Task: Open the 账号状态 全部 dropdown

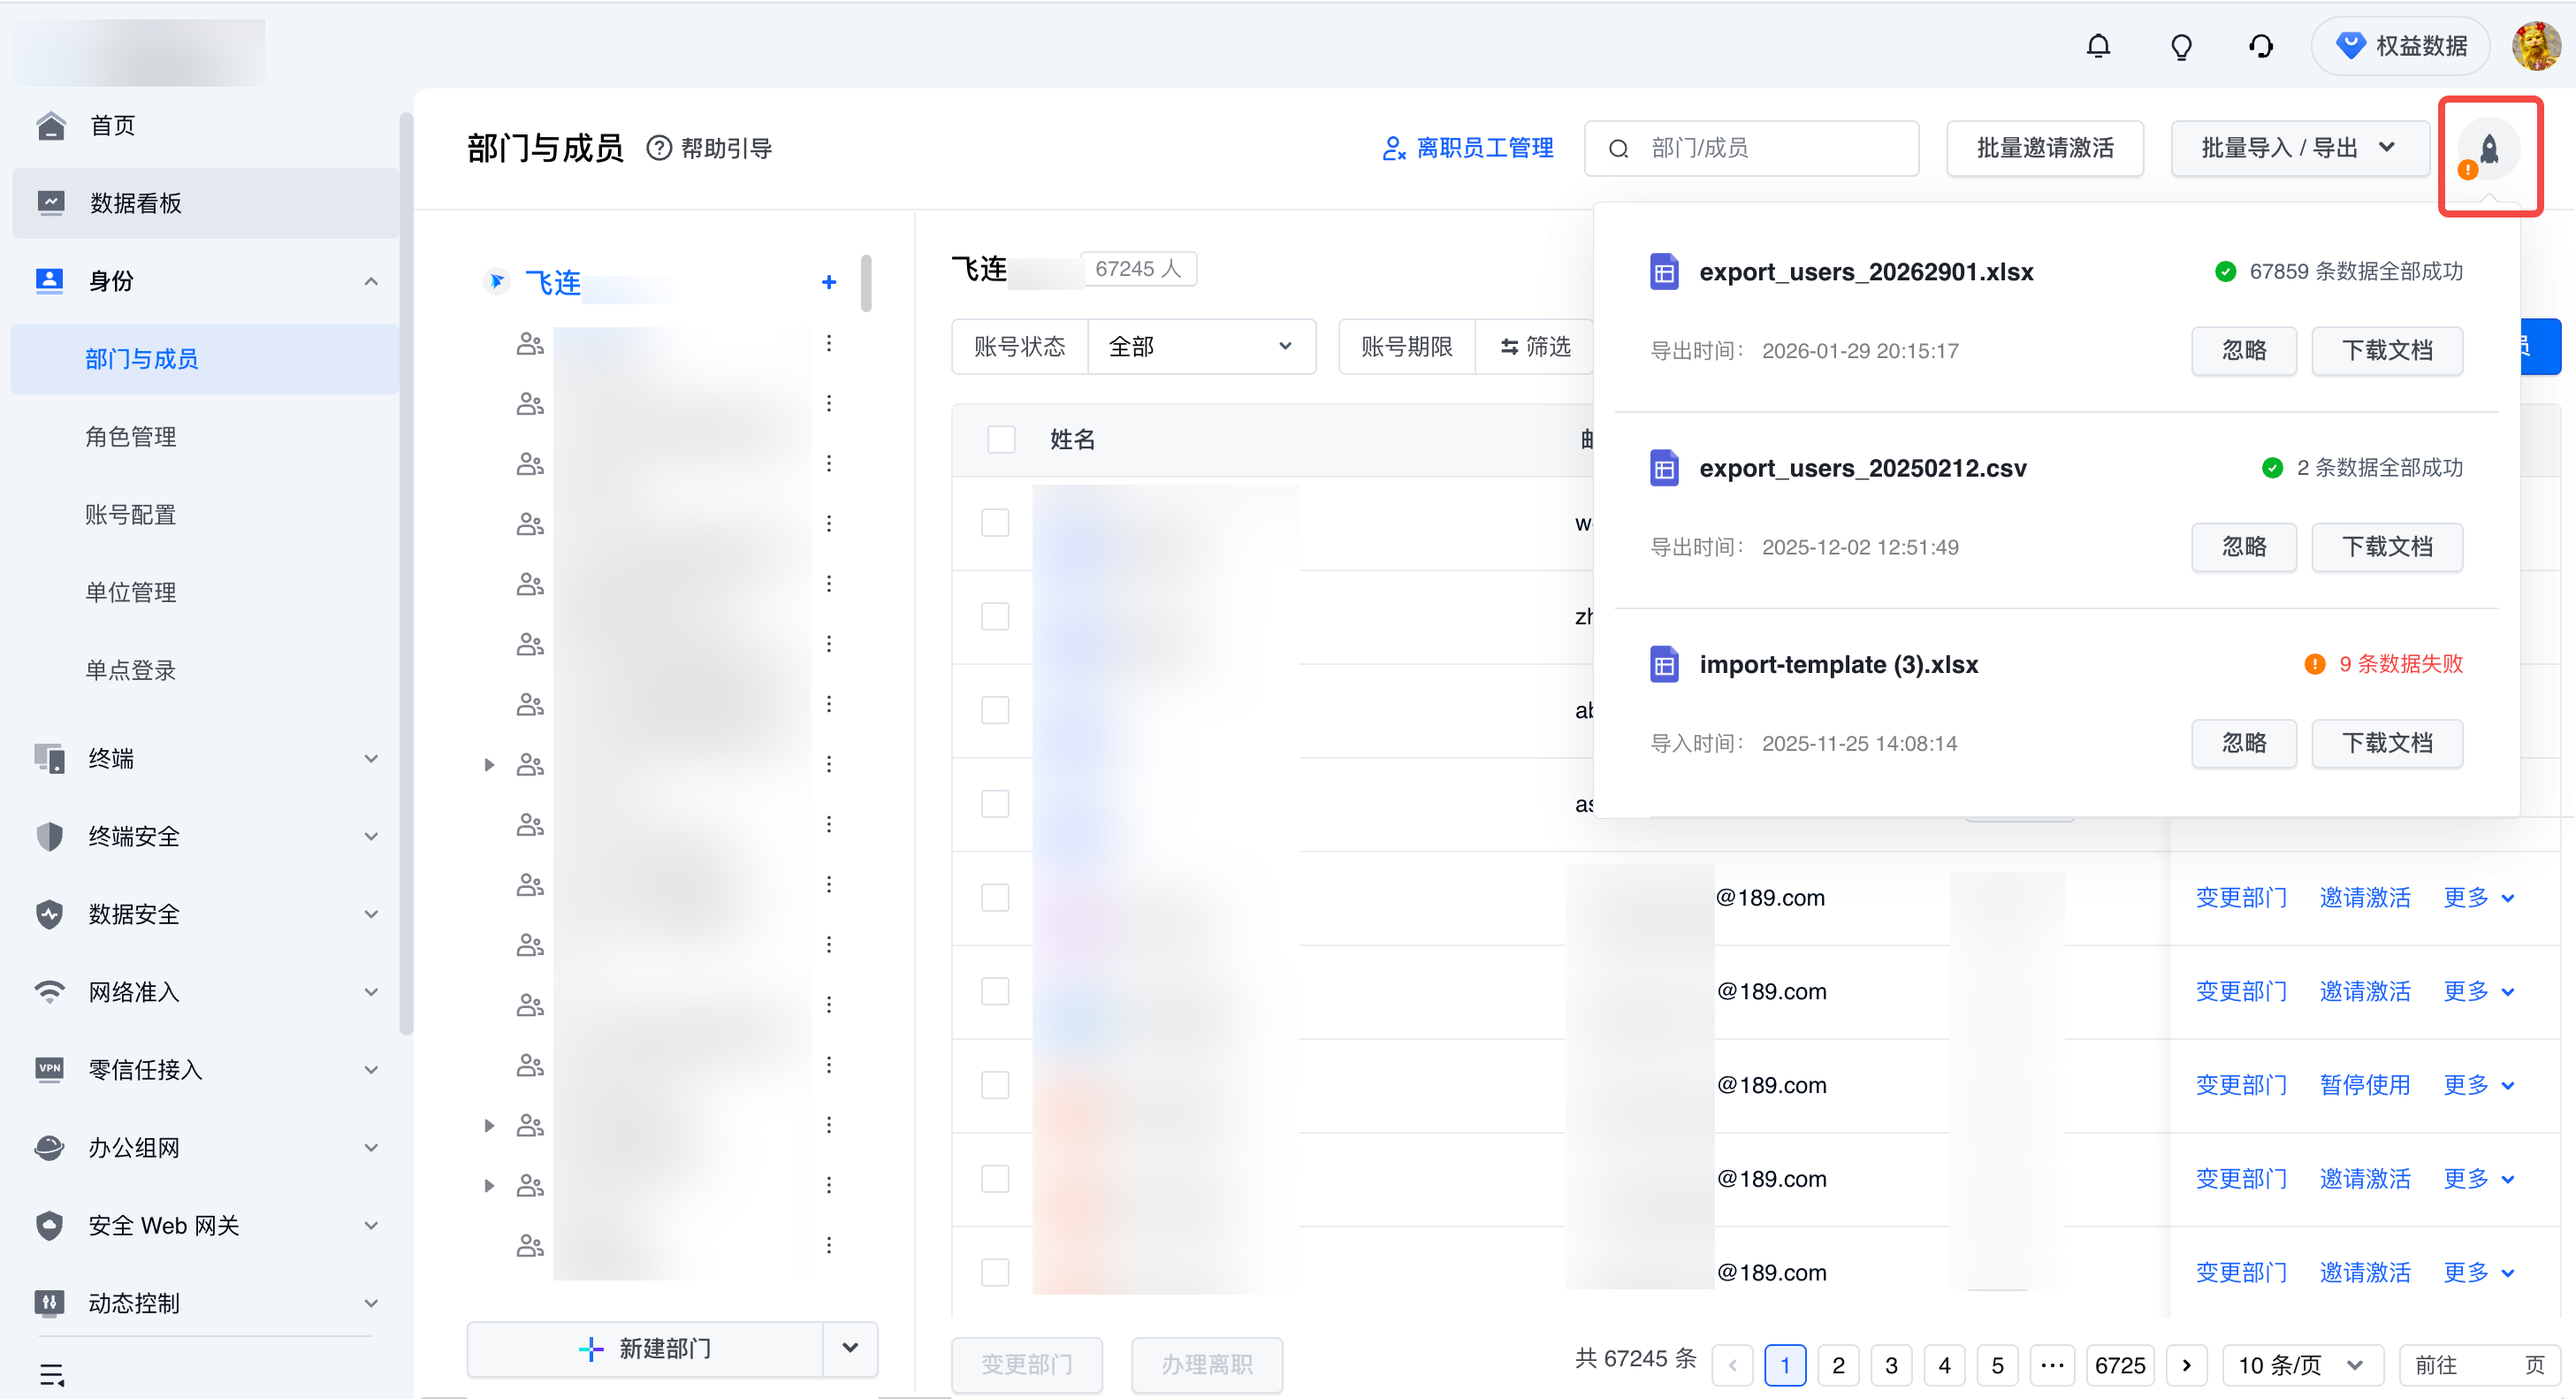Action: (1201, 347)
